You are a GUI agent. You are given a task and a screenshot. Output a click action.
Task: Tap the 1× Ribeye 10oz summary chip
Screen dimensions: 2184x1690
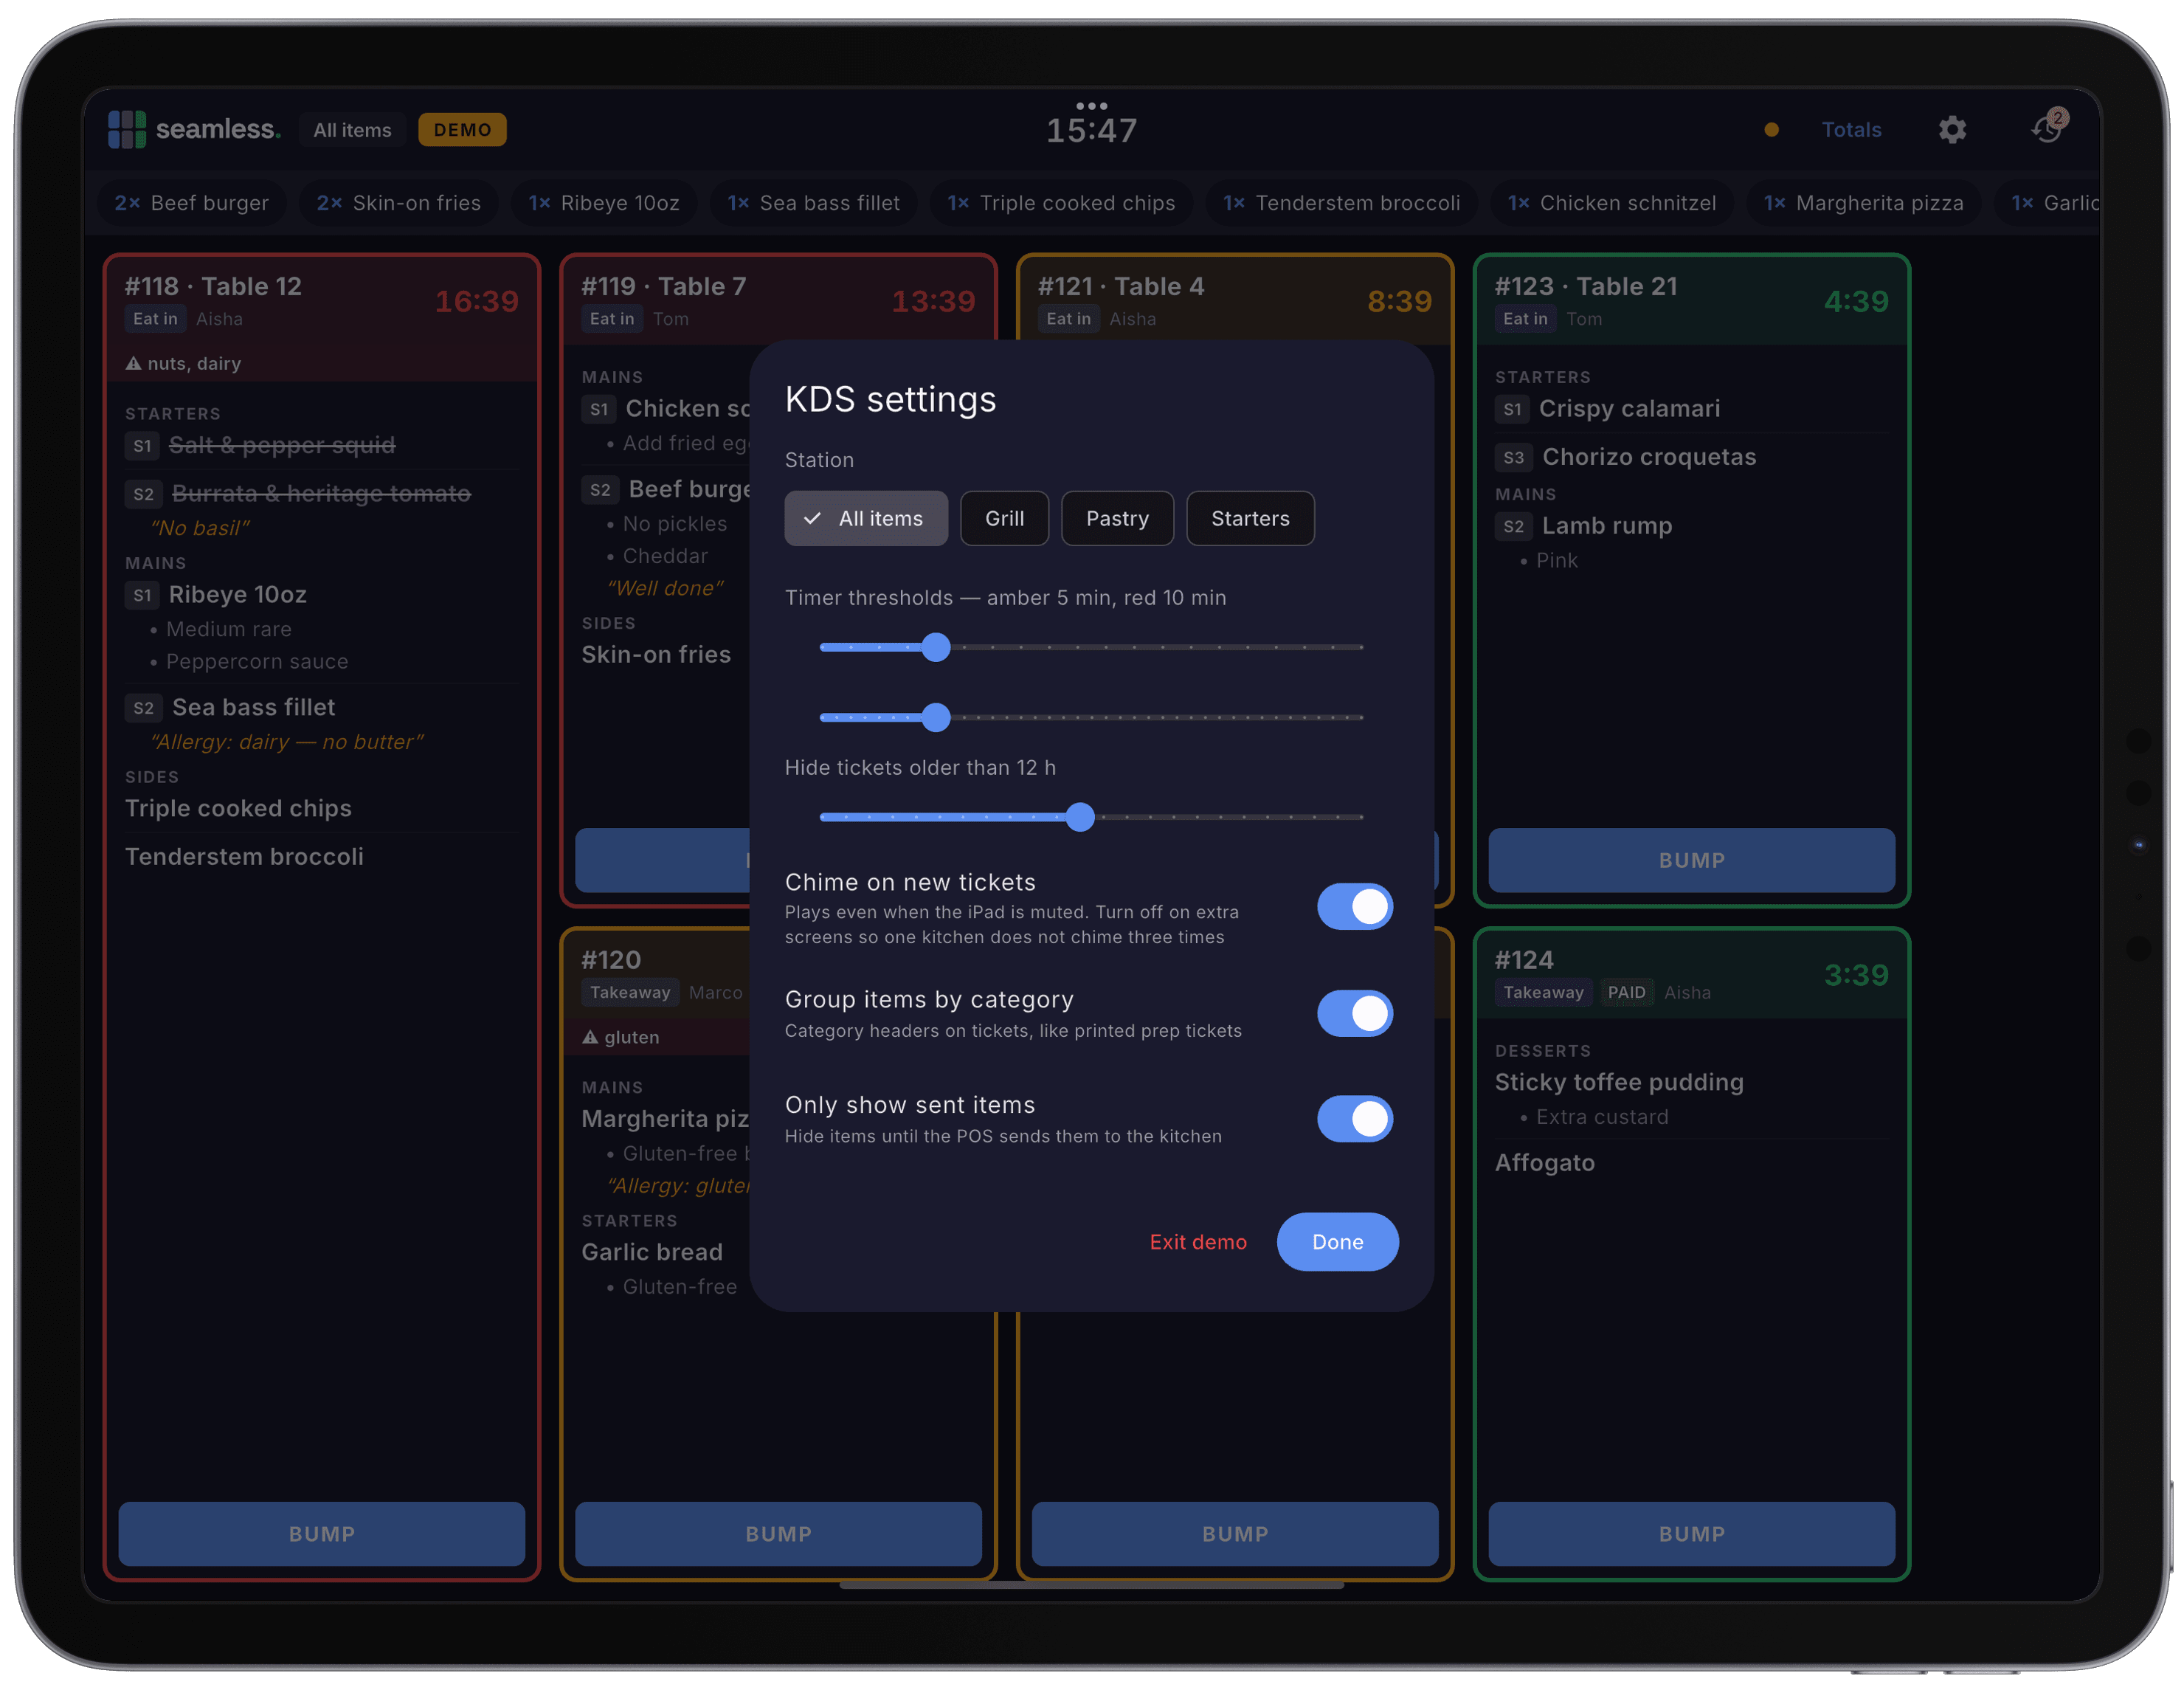(604, 203)
